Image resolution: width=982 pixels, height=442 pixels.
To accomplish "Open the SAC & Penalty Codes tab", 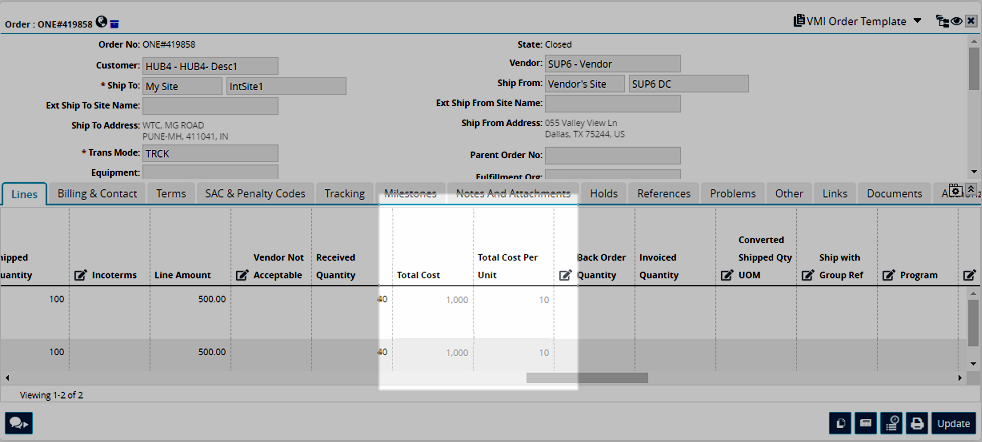I will click(256, 193).
